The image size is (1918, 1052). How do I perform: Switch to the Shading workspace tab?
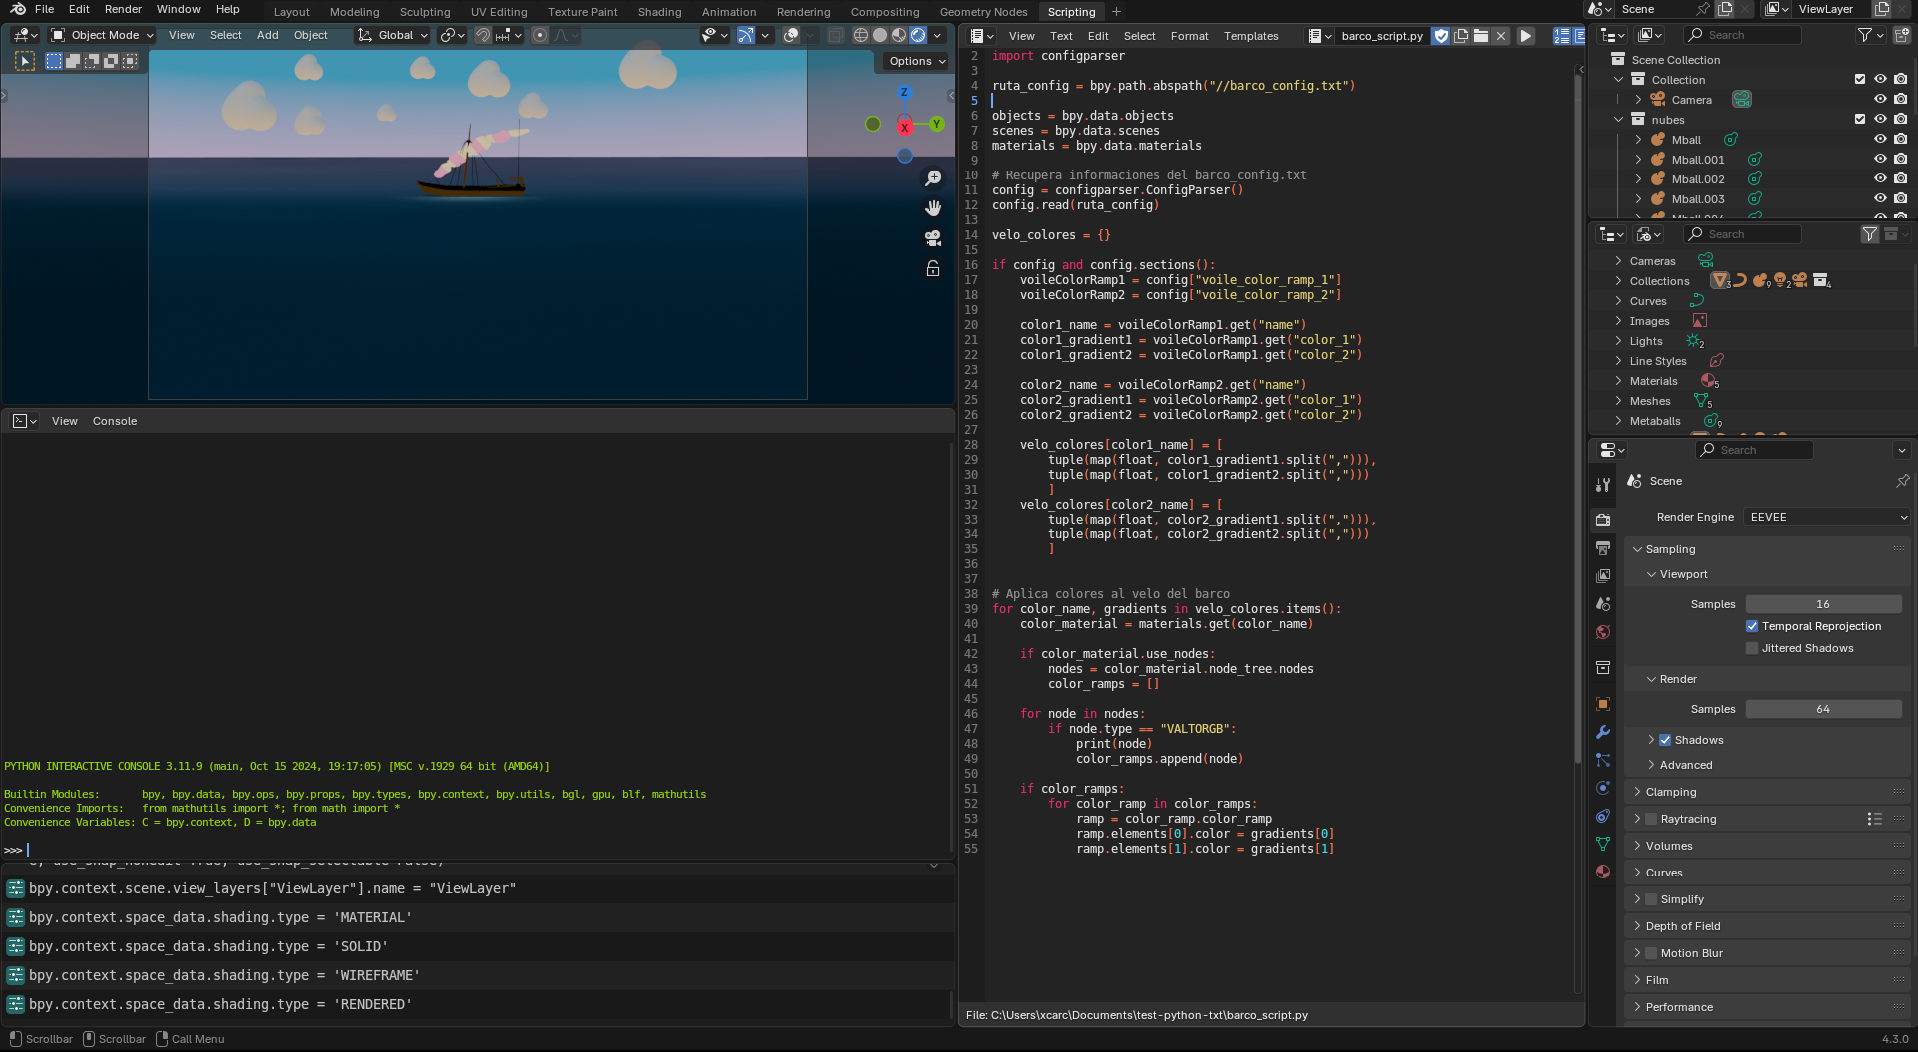coord(659,12)
